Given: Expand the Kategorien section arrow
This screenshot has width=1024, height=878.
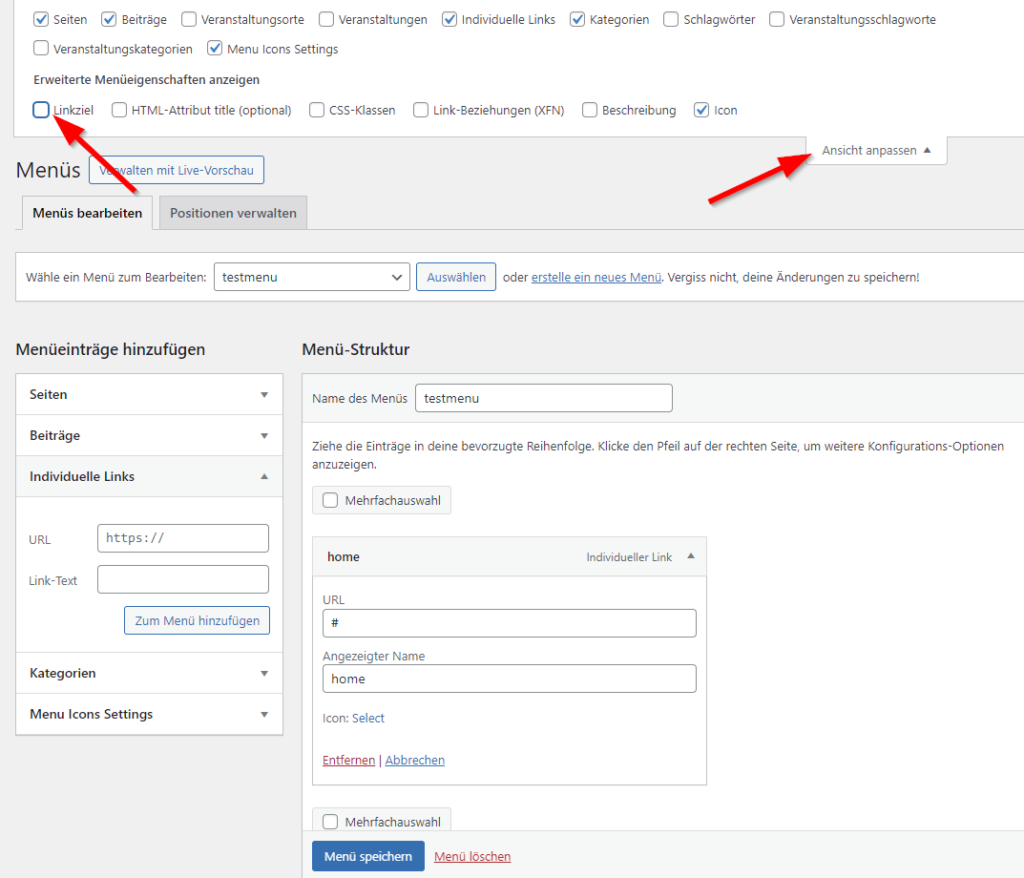Looking at the screenshot, I should tap(264, 674).
